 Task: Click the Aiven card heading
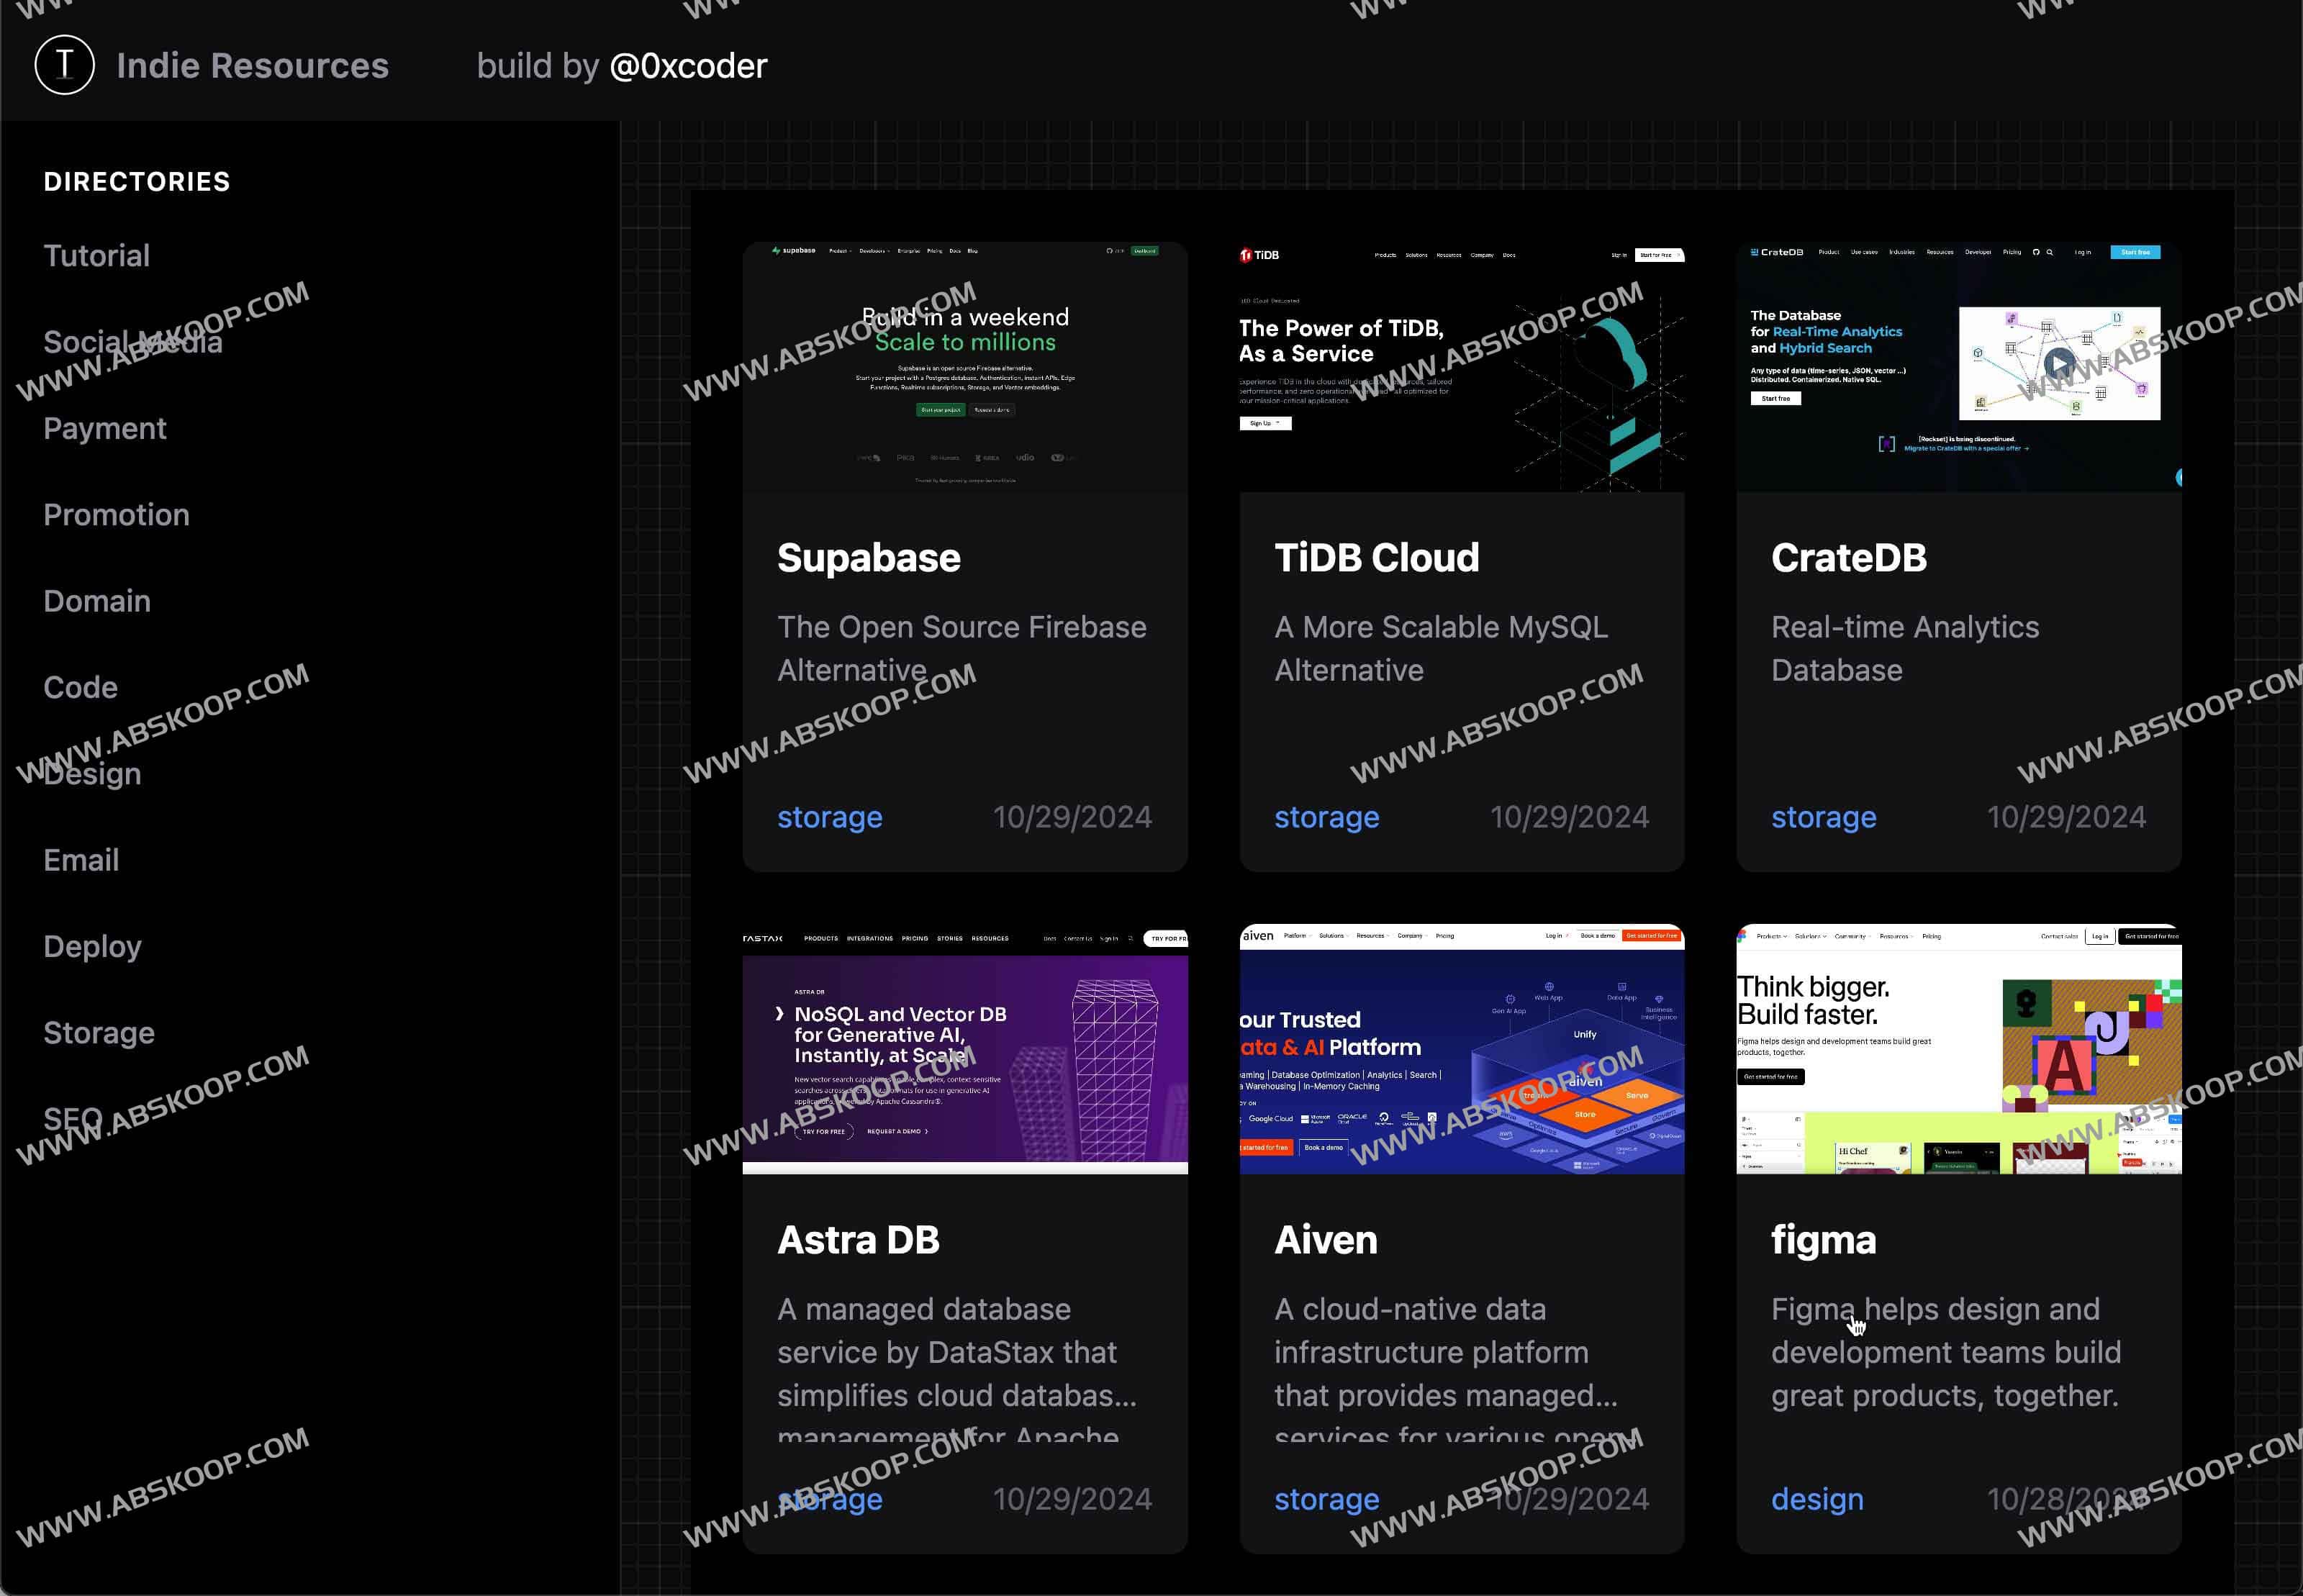1325,1240
